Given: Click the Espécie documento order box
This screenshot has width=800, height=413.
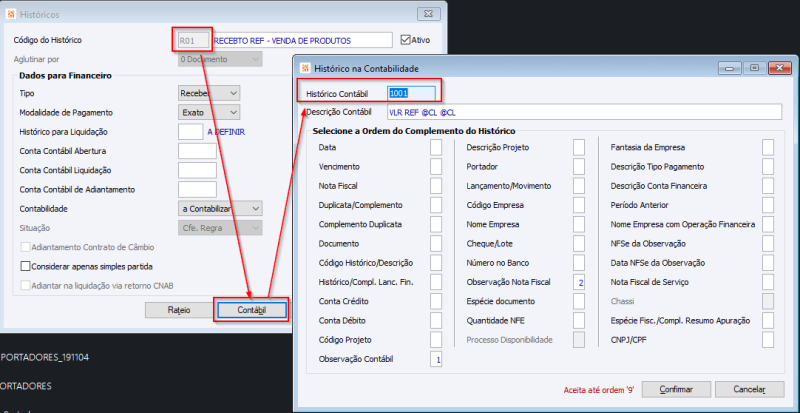Looking at the screenshot, I should (x=579, y=301).
